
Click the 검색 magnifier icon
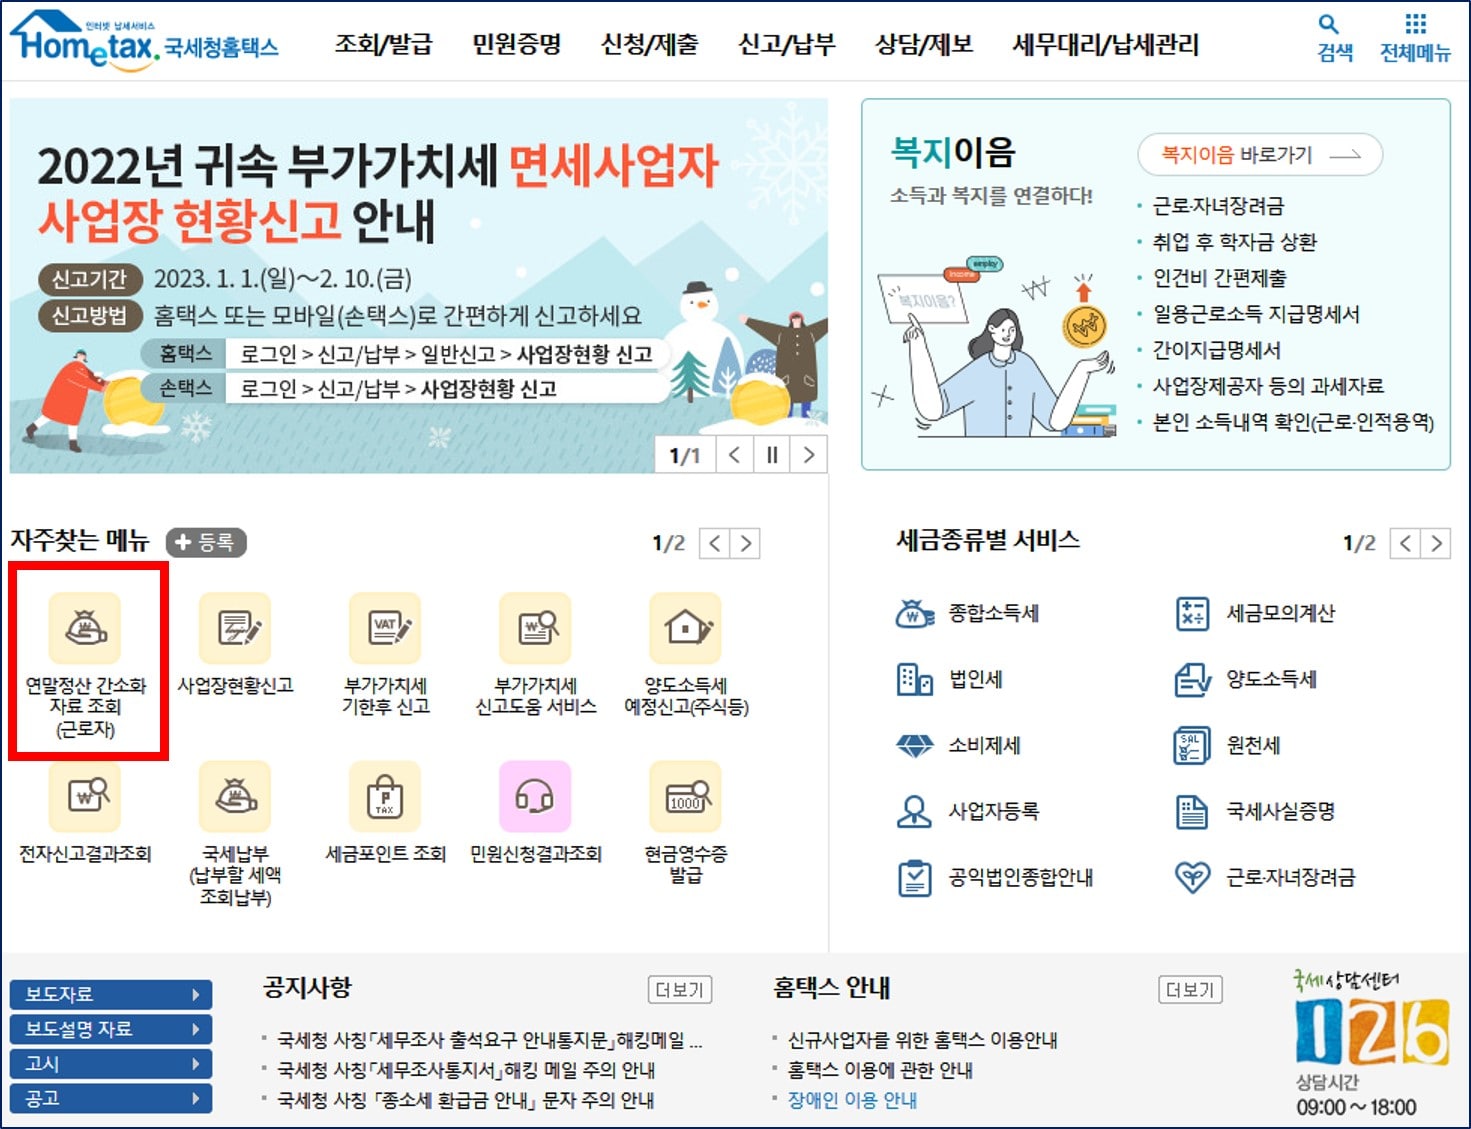click(x=1330, y=28)
